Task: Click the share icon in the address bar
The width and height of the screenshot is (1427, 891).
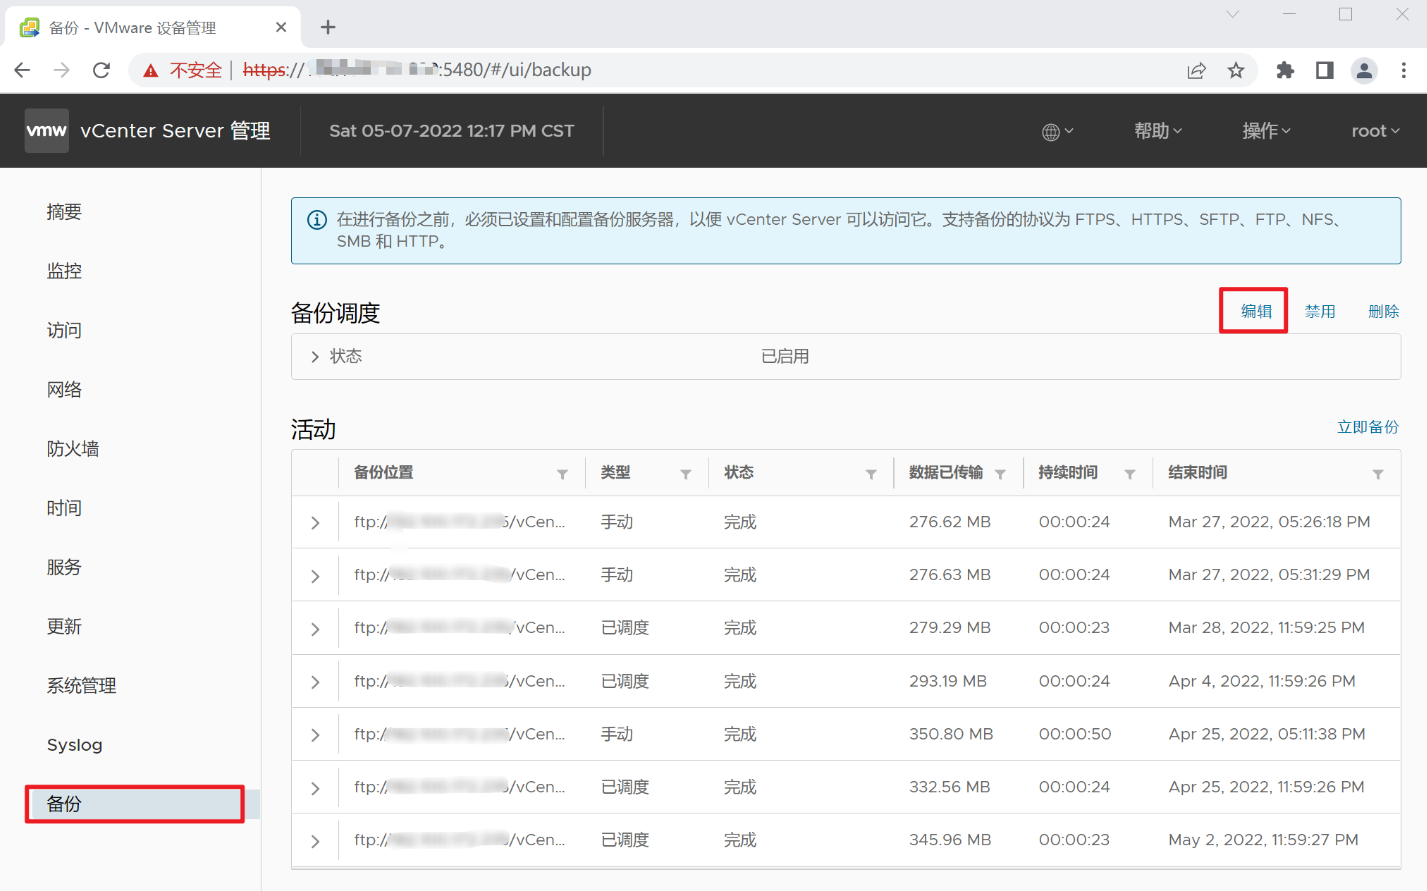Action: (x=1196, y=70)
